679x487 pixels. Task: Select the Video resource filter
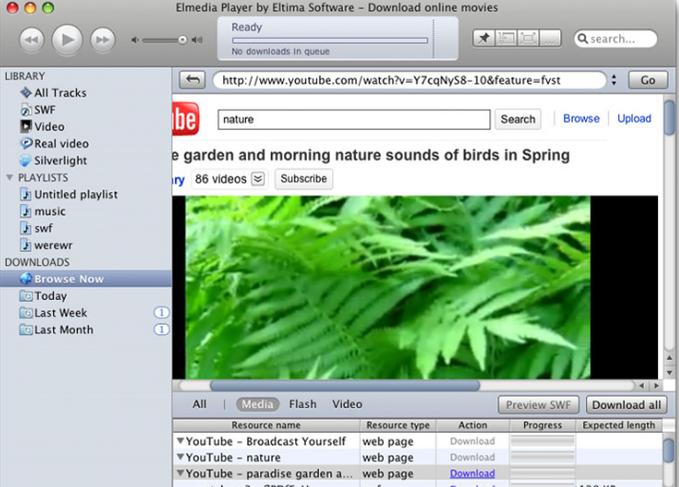[x=347, y=404]
